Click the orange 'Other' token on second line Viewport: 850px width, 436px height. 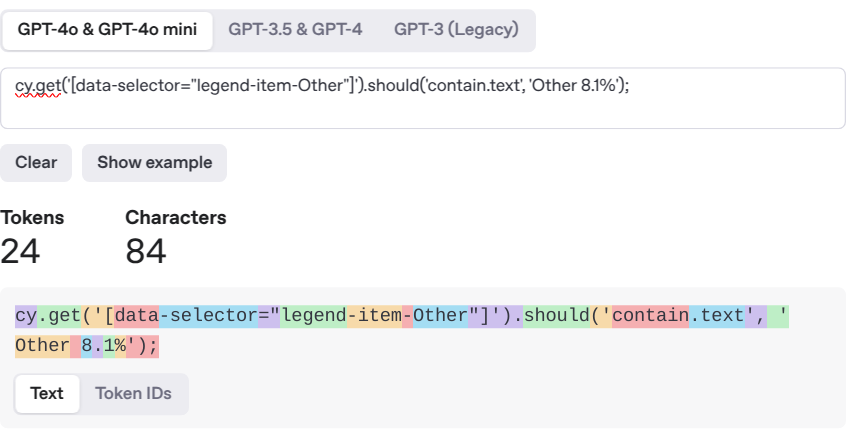(x=42, y=346)
